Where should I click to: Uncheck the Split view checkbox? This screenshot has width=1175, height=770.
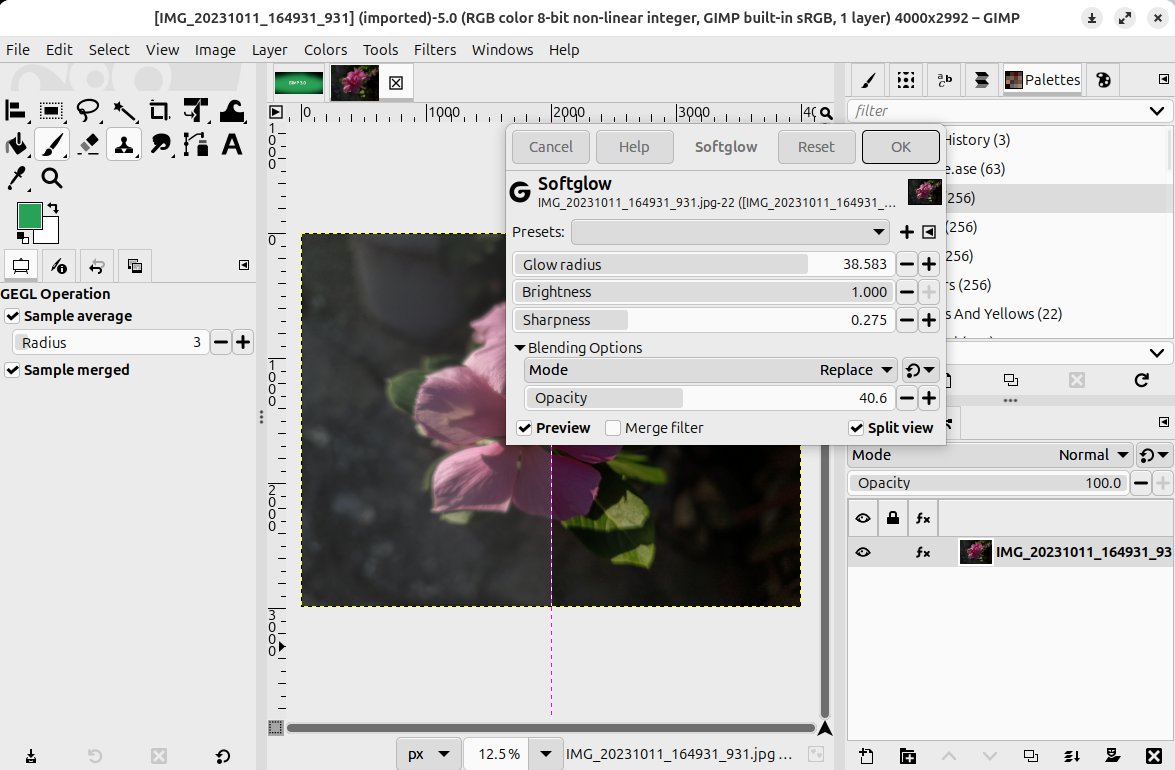tap(856, 428)
